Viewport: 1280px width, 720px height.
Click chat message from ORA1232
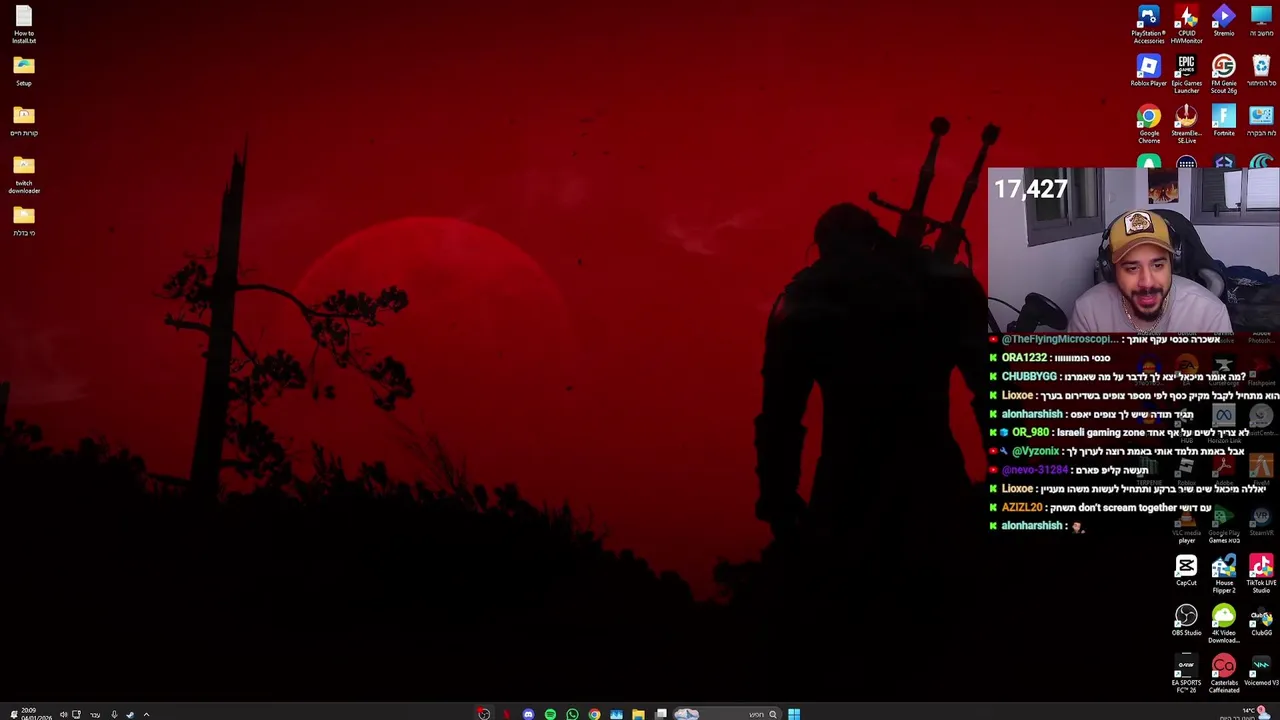pyautogui.click(x=1050, y=357)
